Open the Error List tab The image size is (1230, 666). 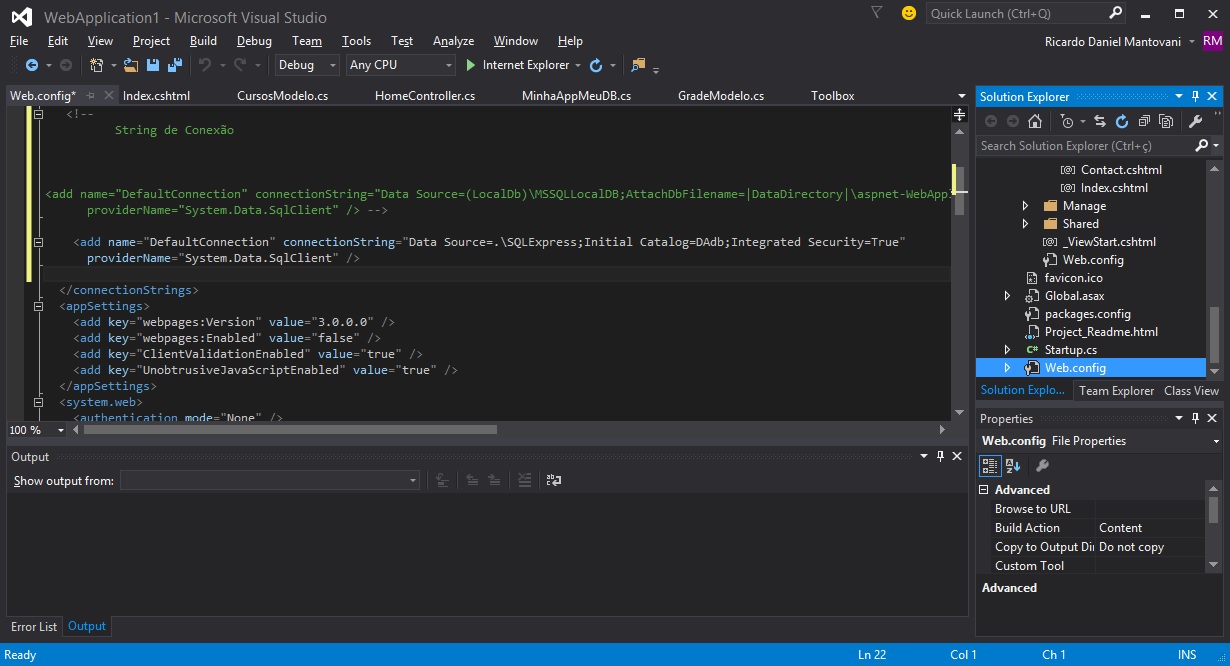coord(34,627)
